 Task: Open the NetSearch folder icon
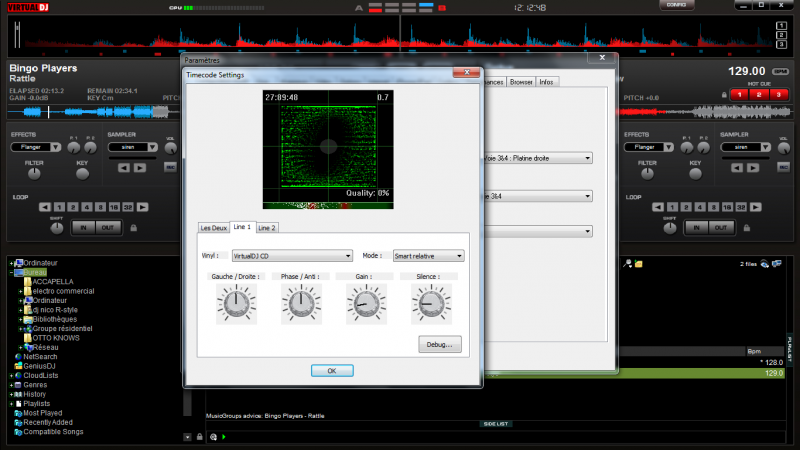coord(17,355)
